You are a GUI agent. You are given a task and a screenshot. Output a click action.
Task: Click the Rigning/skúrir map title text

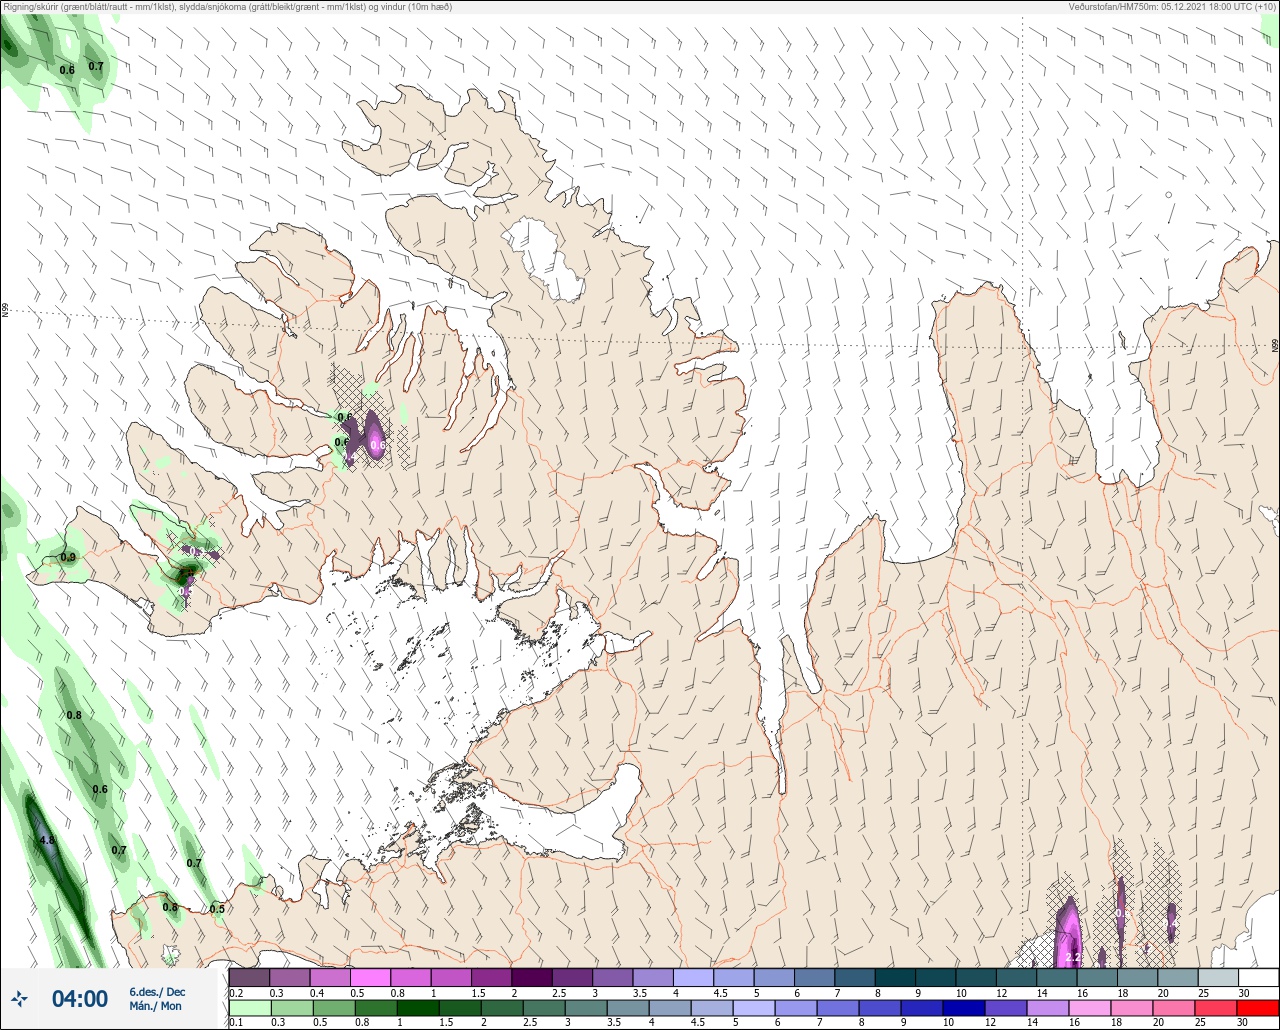coord(228,6)
